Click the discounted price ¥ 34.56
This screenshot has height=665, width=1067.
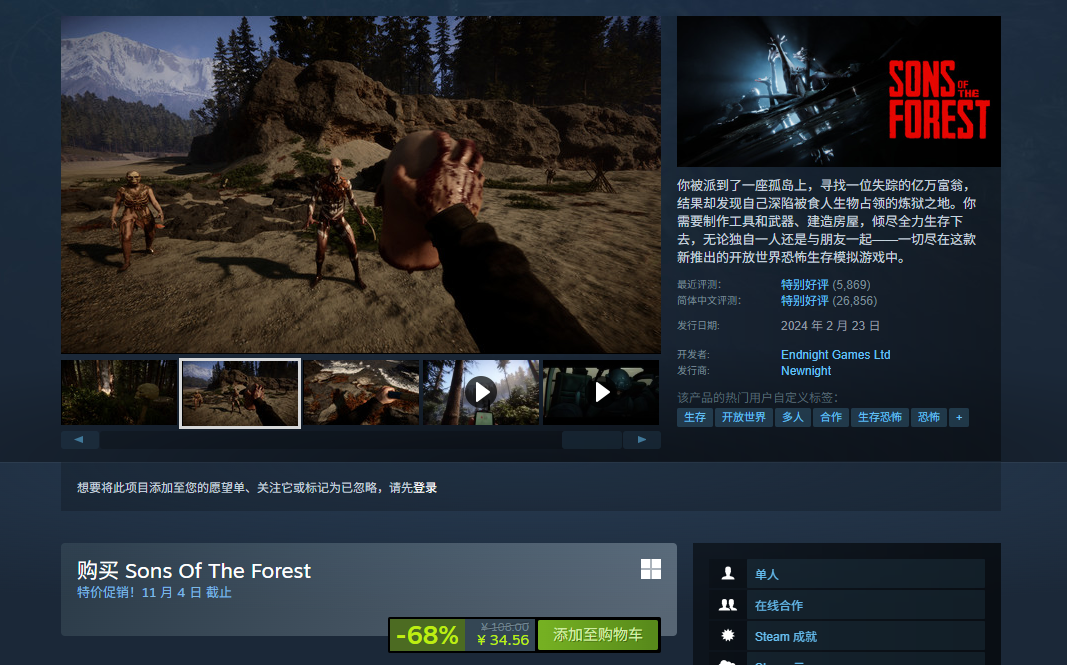click(503, 640)
